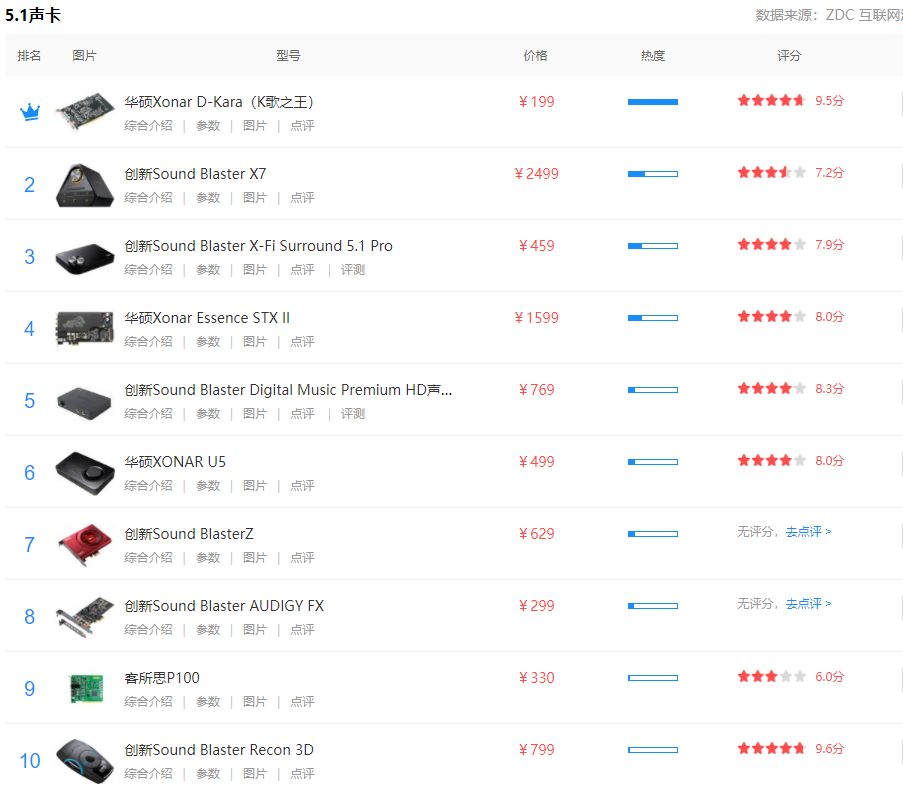
Task: Click 去点评 link for 创新Sound BlasterZ
Action: [x=808, y=532]
